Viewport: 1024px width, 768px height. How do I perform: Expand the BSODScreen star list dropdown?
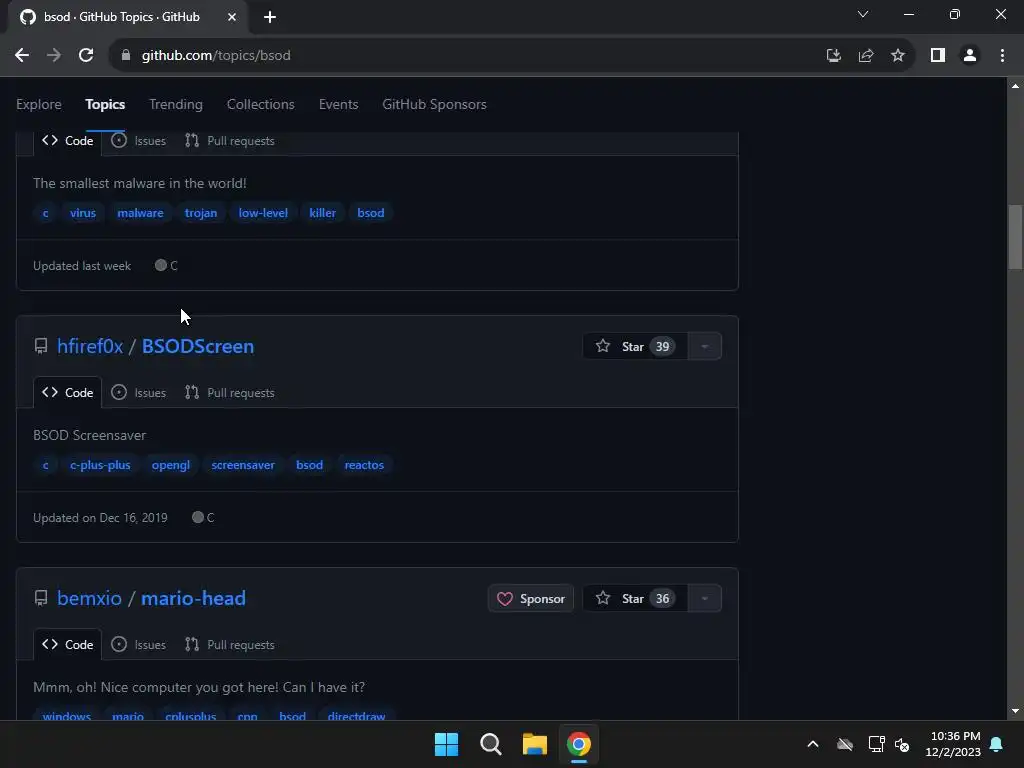pos(705,347)
